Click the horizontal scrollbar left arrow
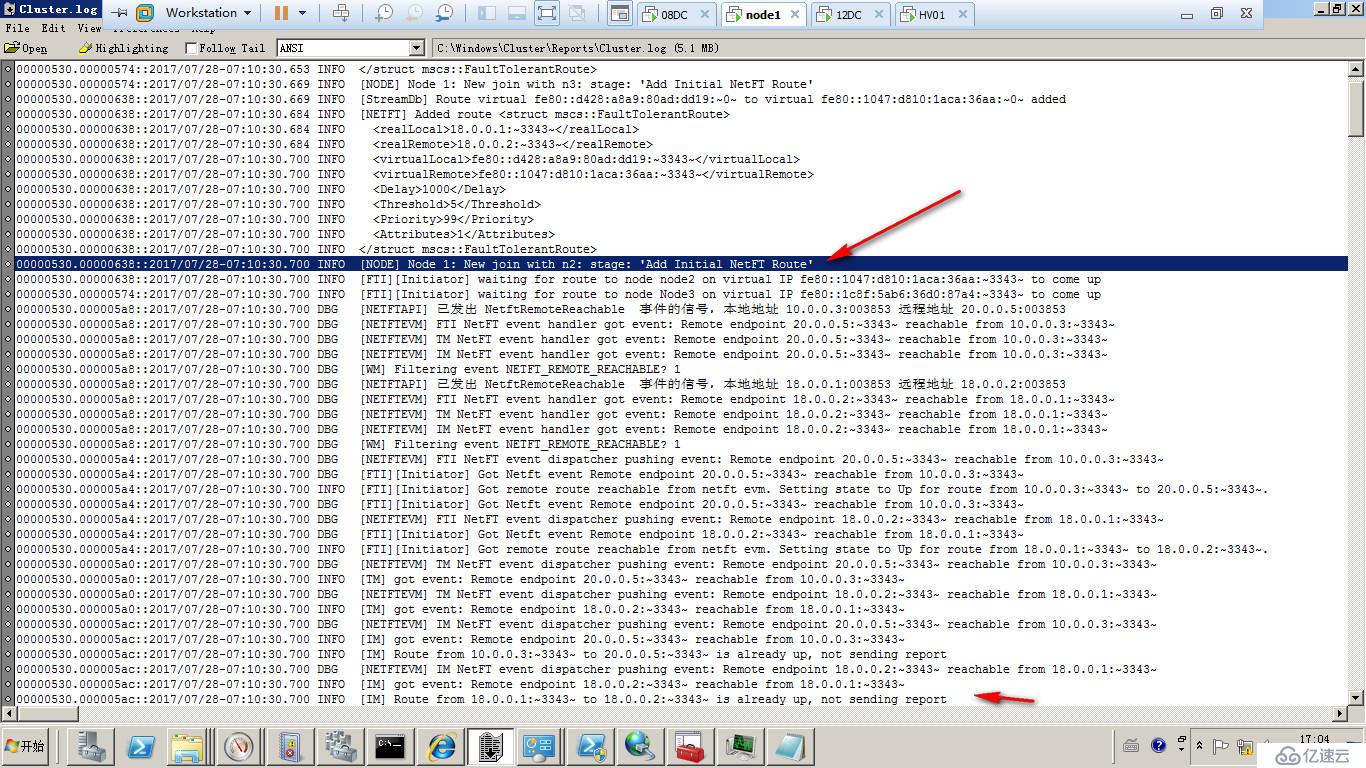Viewport: 1366px width, 768px height. click(9, 713)
